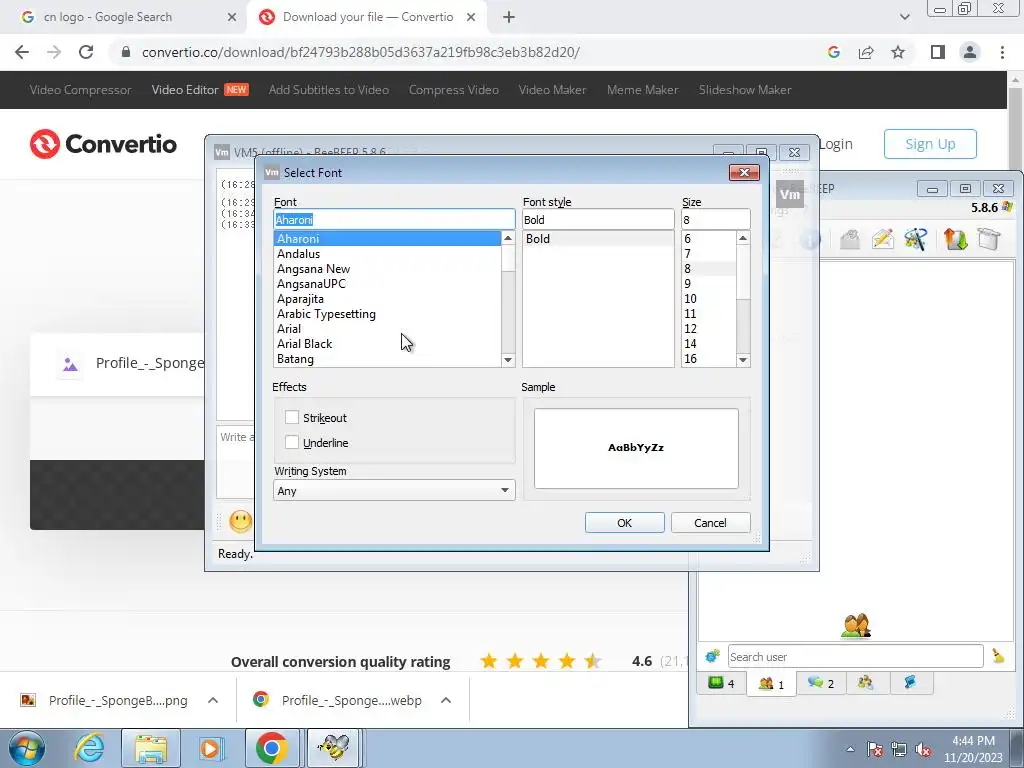Open the BeeBEEP groups tab
This screenshot has width=1024, height=768.
pos(866,683)
